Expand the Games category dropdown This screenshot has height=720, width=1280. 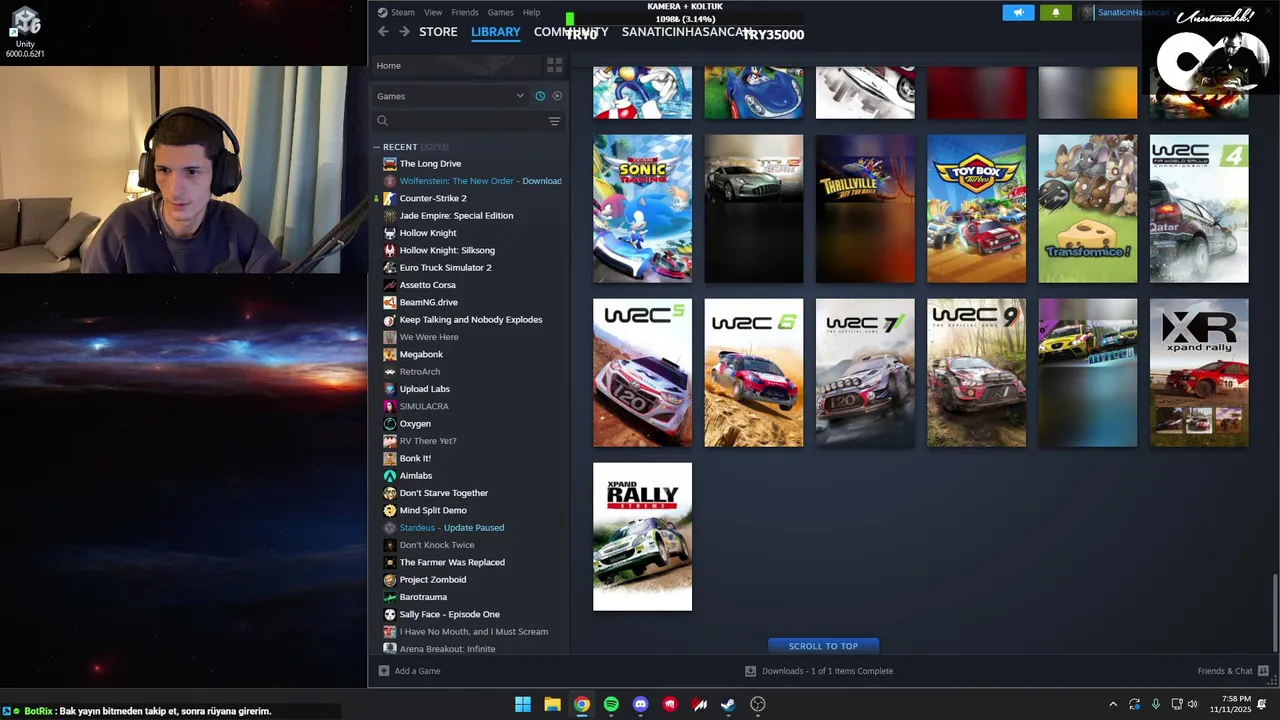click(x=450, y=96)
